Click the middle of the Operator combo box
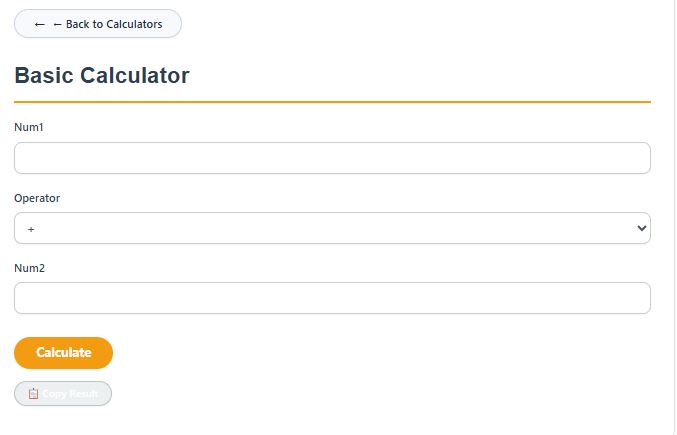 click(x=332, y=228)
